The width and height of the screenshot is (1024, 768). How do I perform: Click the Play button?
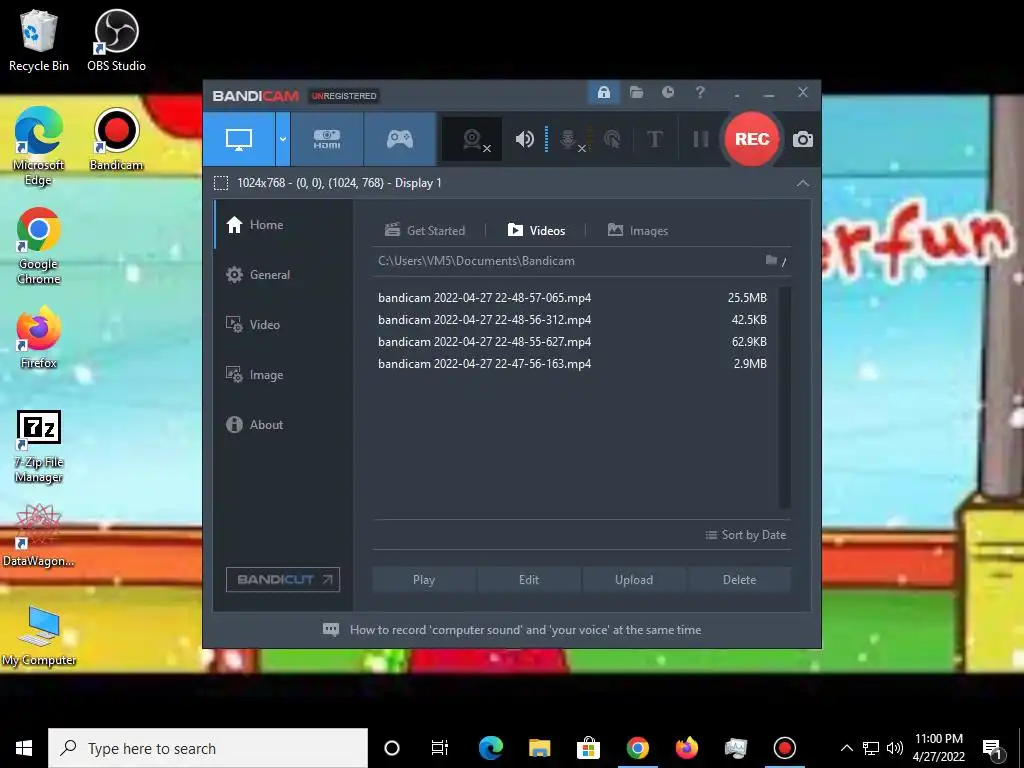click(x=424, y=580)
